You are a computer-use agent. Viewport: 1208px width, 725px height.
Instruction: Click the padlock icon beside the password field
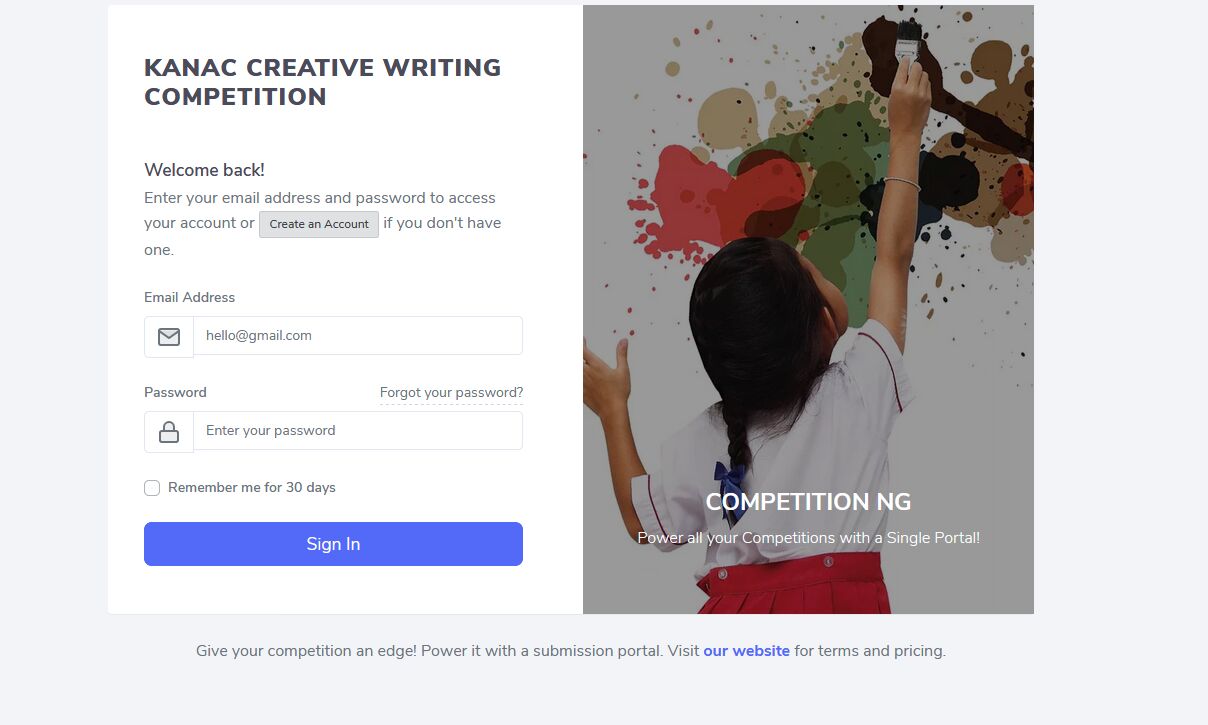[169, 432]
